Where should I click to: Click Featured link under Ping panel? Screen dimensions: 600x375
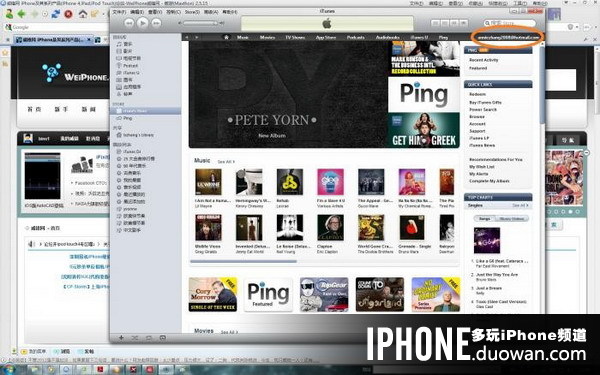[478, 68]
